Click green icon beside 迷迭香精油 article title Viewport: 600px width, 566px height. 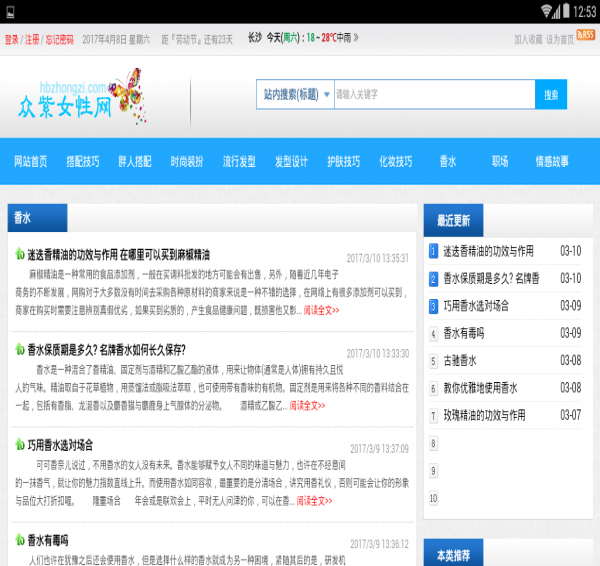pos(20,254)
